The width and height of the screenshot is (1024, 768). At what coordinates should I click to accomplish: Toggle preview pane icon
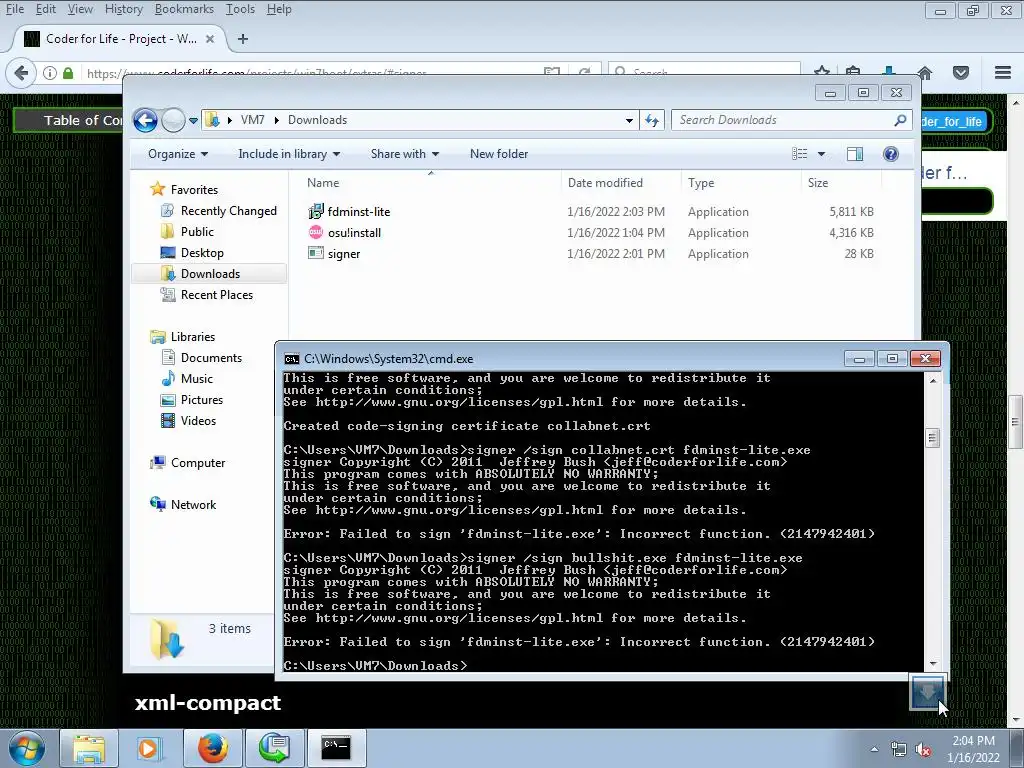[x=855, y=154]
